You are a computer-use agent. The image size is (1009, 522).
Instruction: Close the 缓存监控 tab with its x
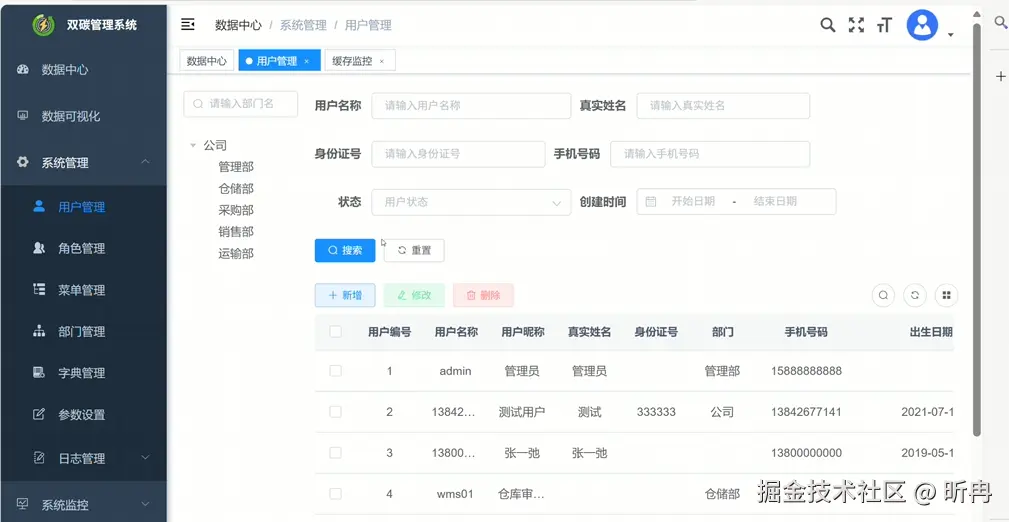coord(382,61)
